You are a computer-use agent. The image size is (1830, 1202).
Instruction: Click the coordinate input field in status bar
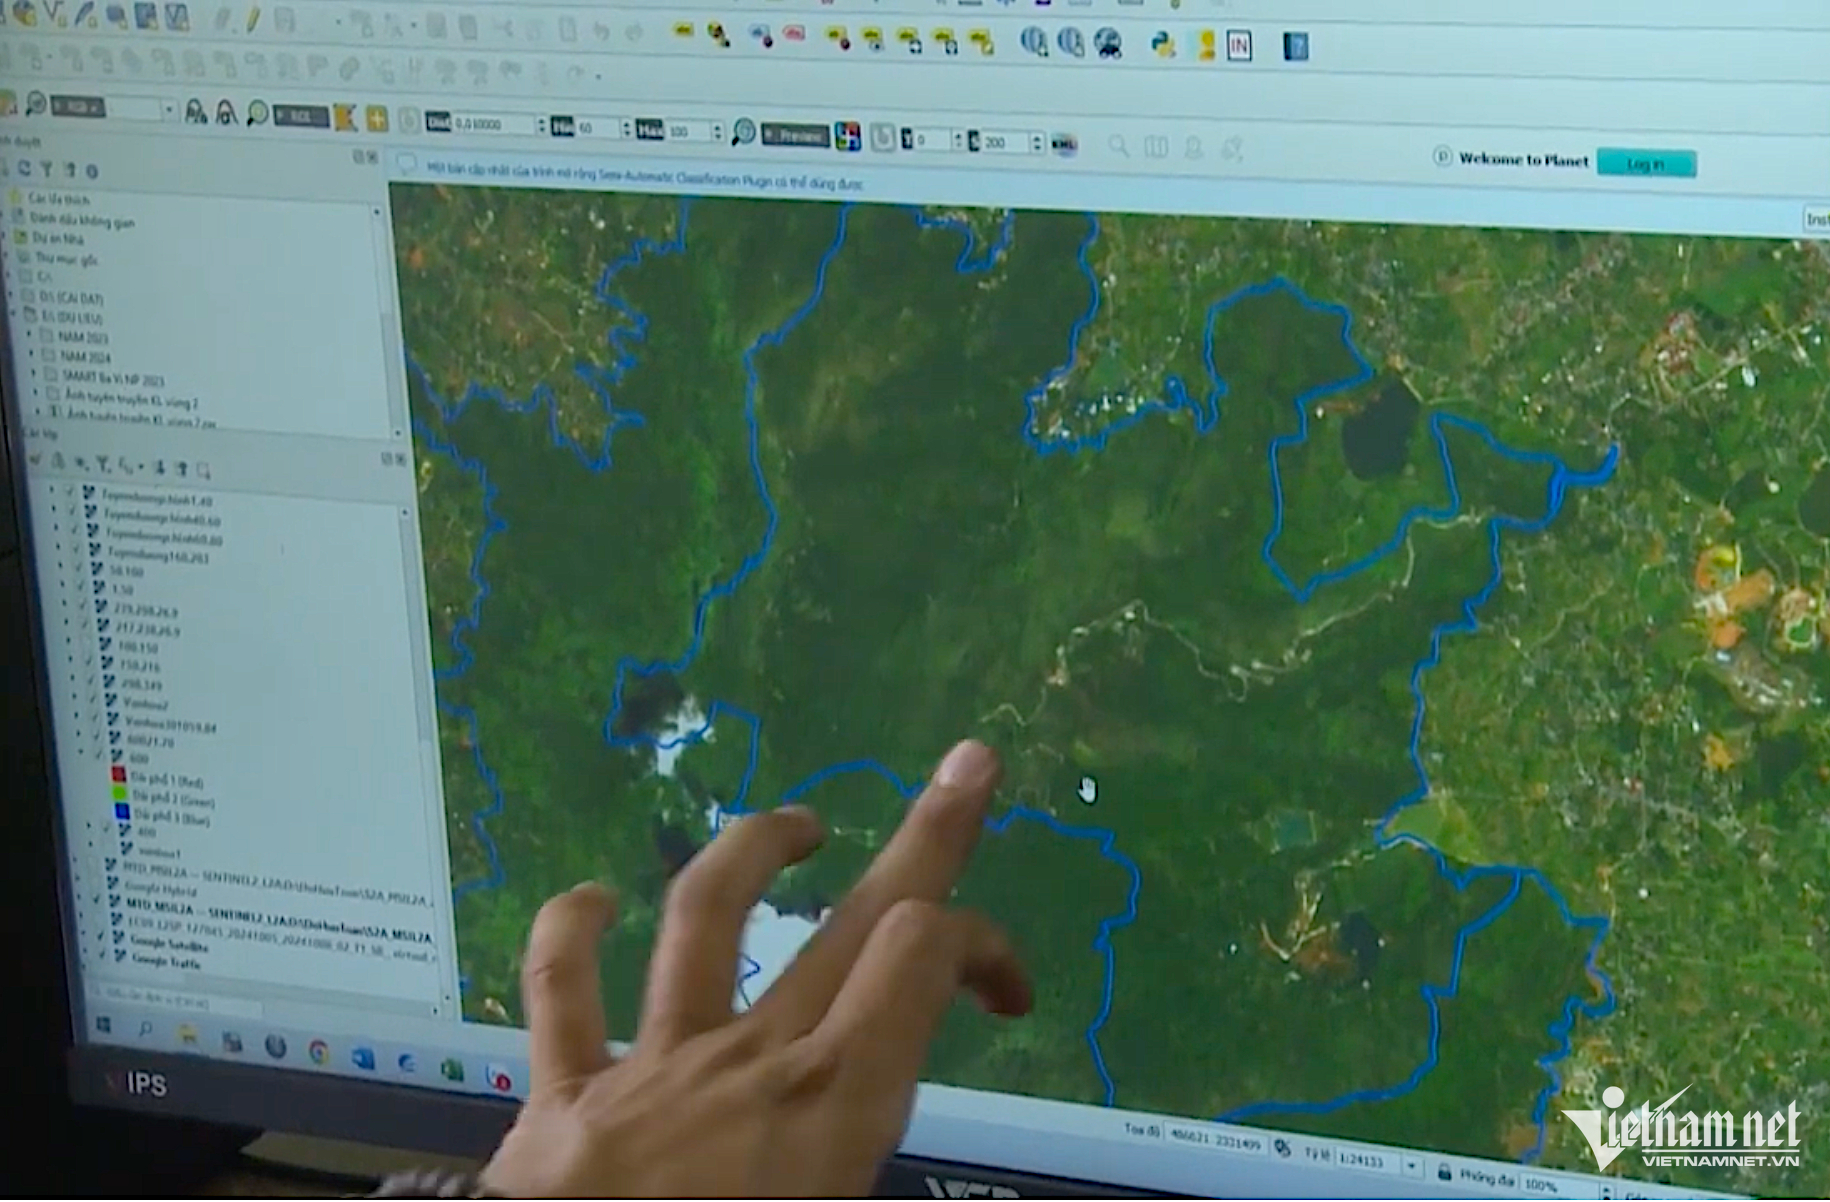(1216, 1140)
